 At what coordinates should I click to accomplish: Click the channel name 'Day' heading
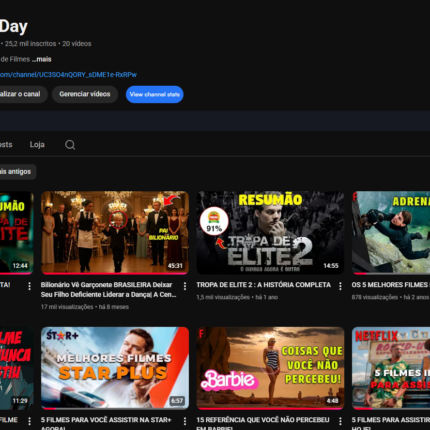point(14,27)
